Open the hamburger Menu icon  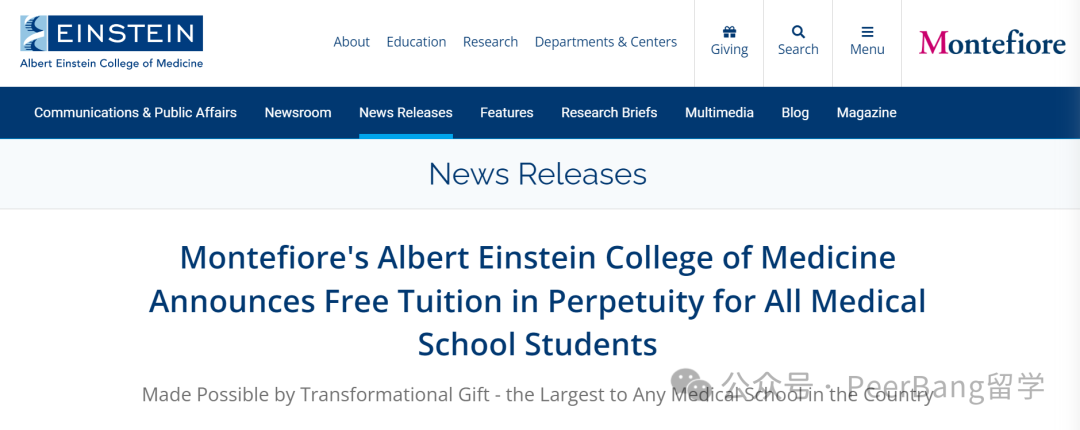coord(867,32)
